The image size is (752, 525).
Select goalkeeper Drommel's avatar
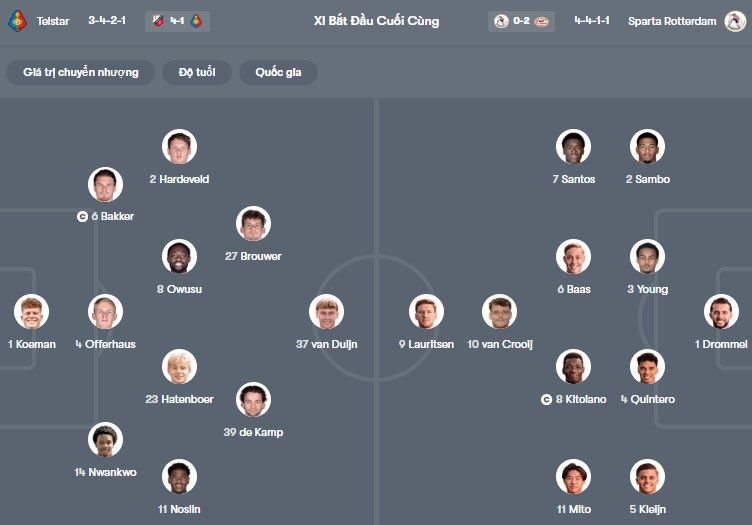(x=721, y=312)
